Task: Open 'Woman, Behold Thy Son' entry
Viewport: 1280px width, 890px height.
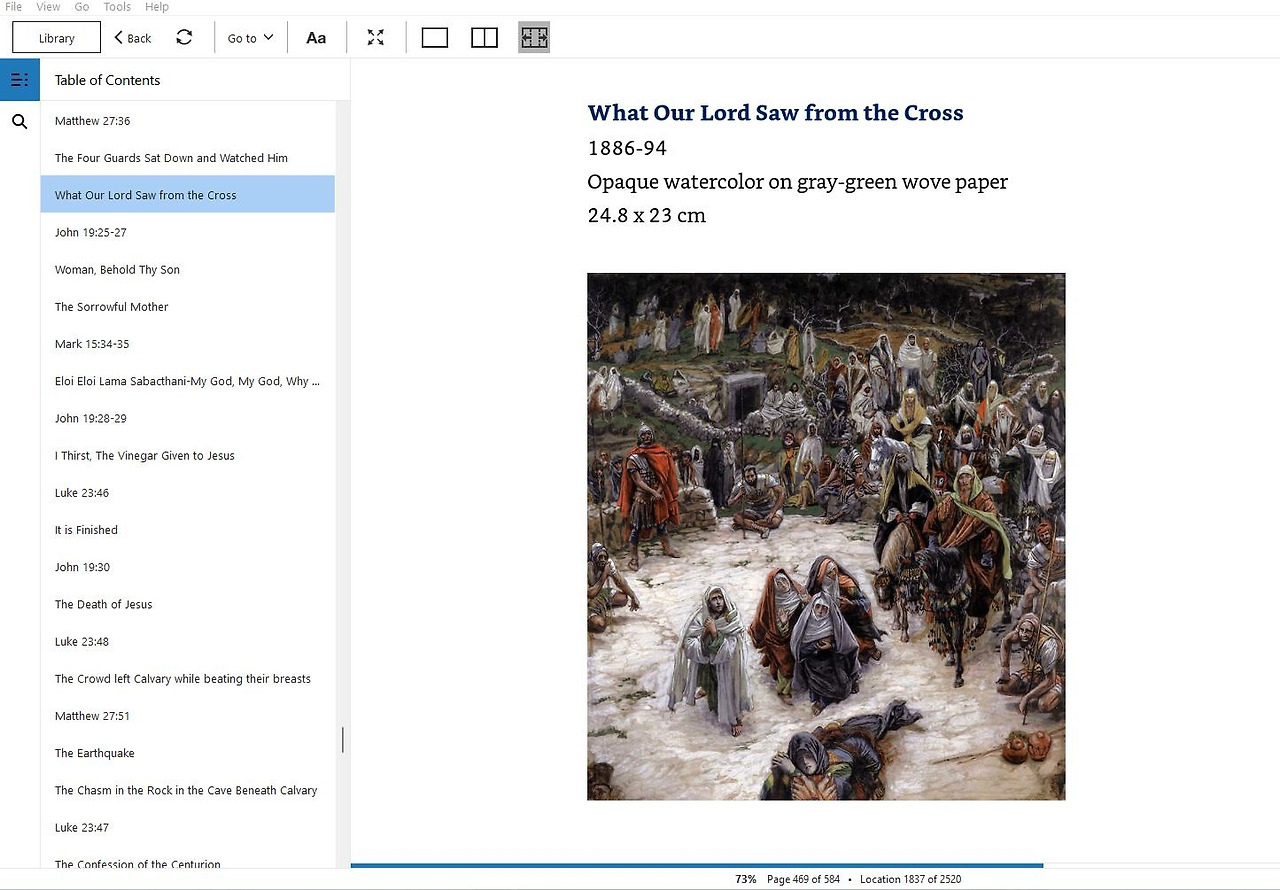Action: point(188,270)
